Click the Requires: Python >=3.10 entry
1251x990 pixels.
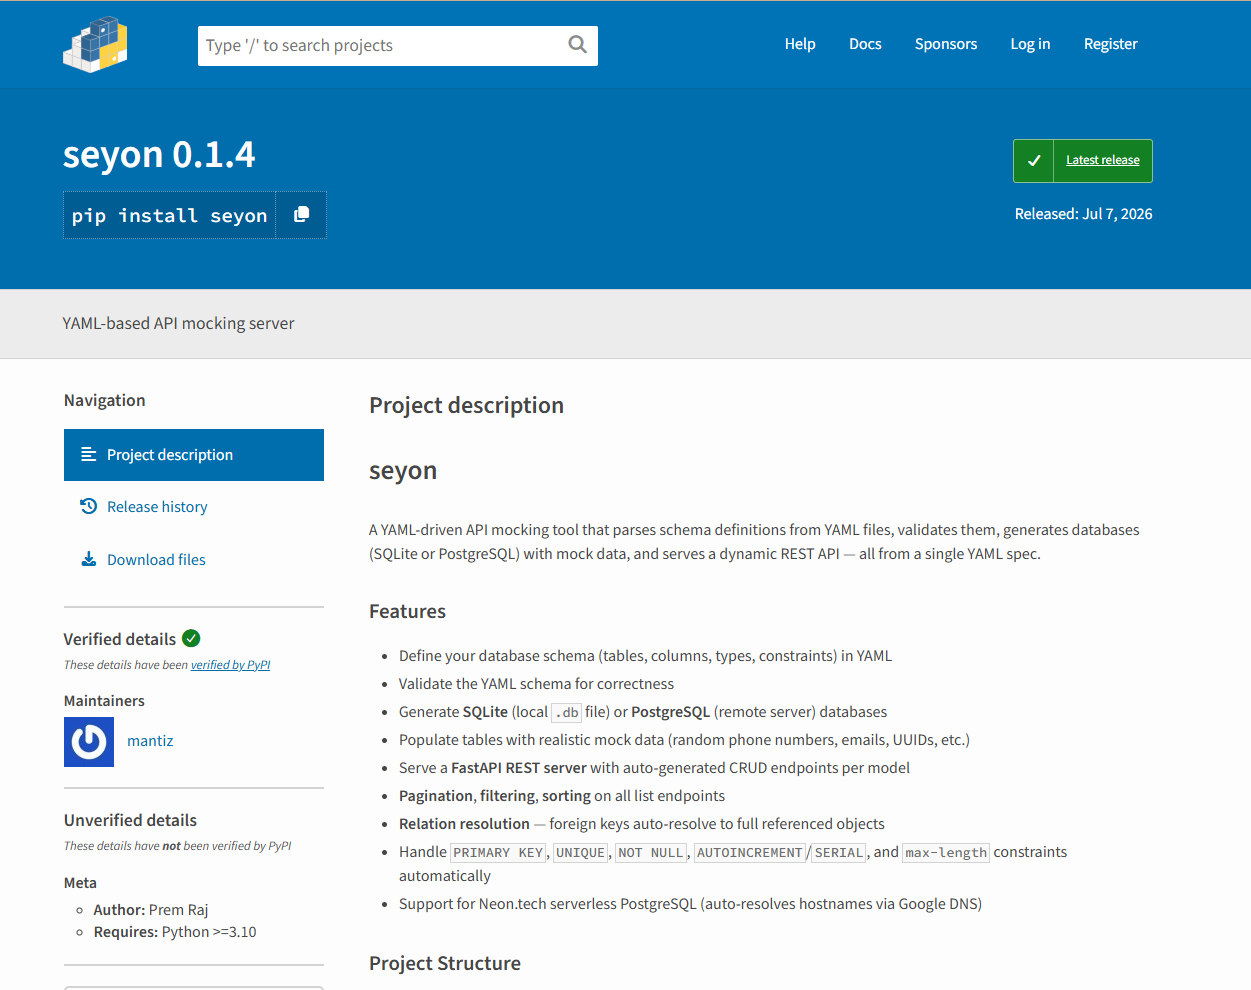pos(175,932)
